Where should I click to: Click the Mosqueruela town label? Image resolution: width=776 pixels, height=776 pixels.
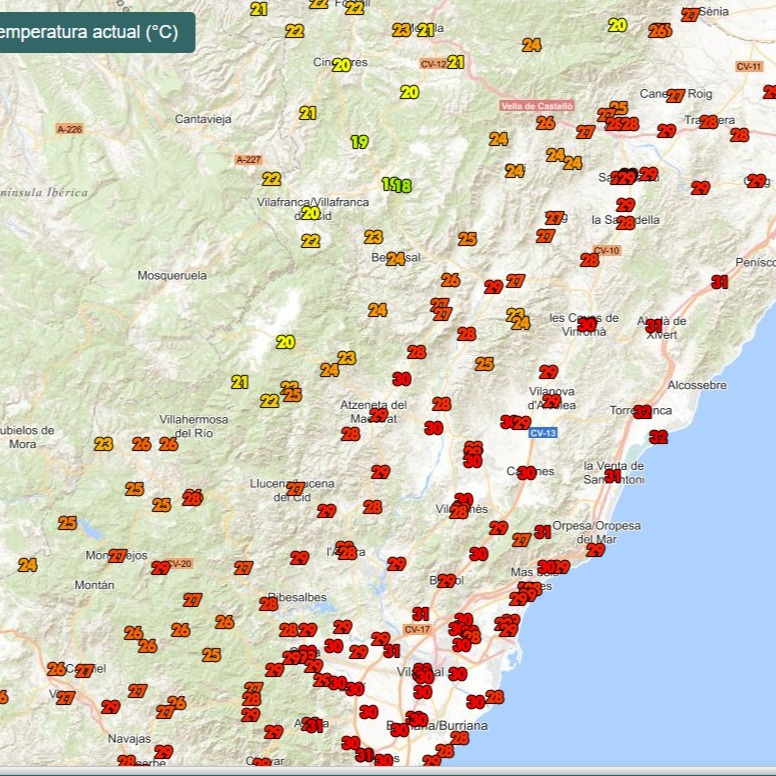pyautogui.click(x=172, y=276)
